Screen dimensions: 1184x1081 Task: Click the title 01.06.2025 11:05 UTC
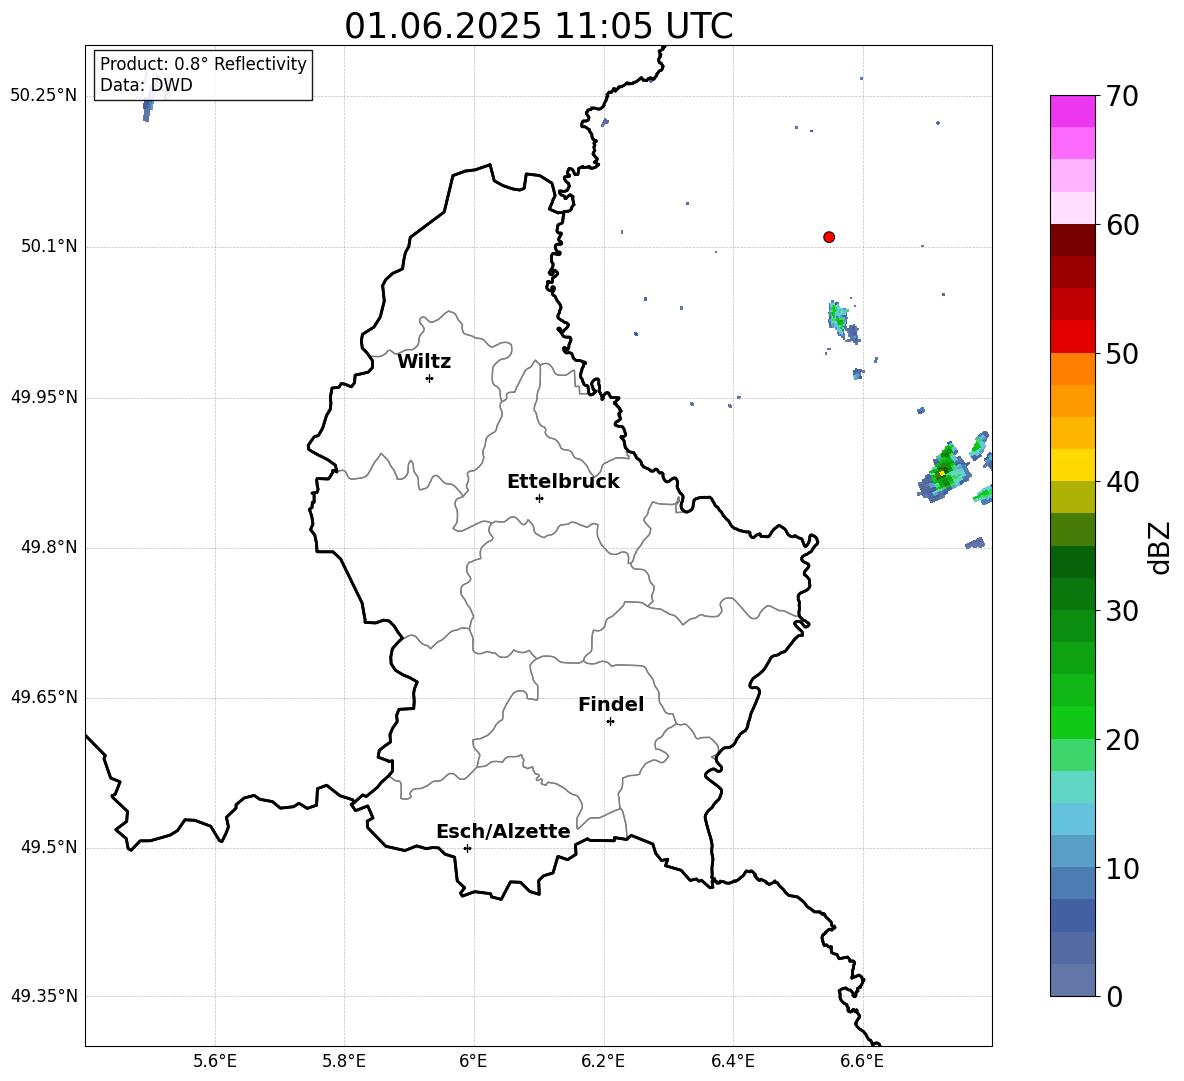[x=539, y=26]
